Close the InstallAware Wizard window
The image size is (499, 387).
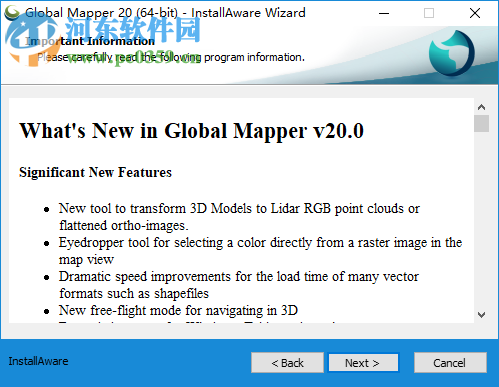[475, 13]
